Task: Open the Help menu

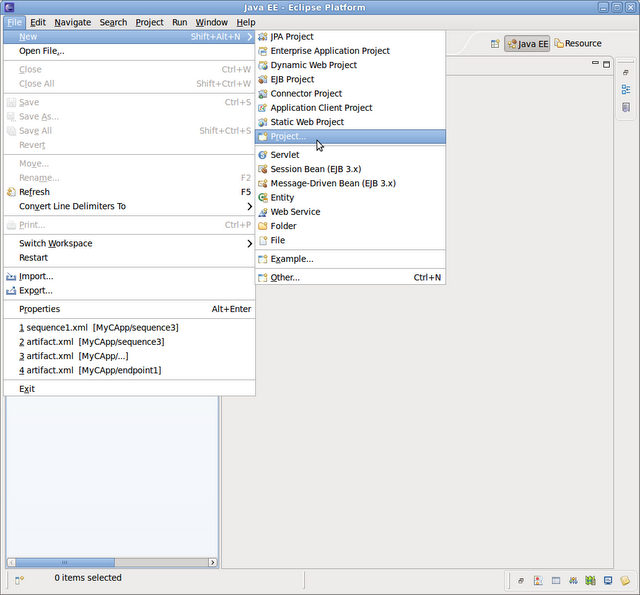Action: pos(246,22)
